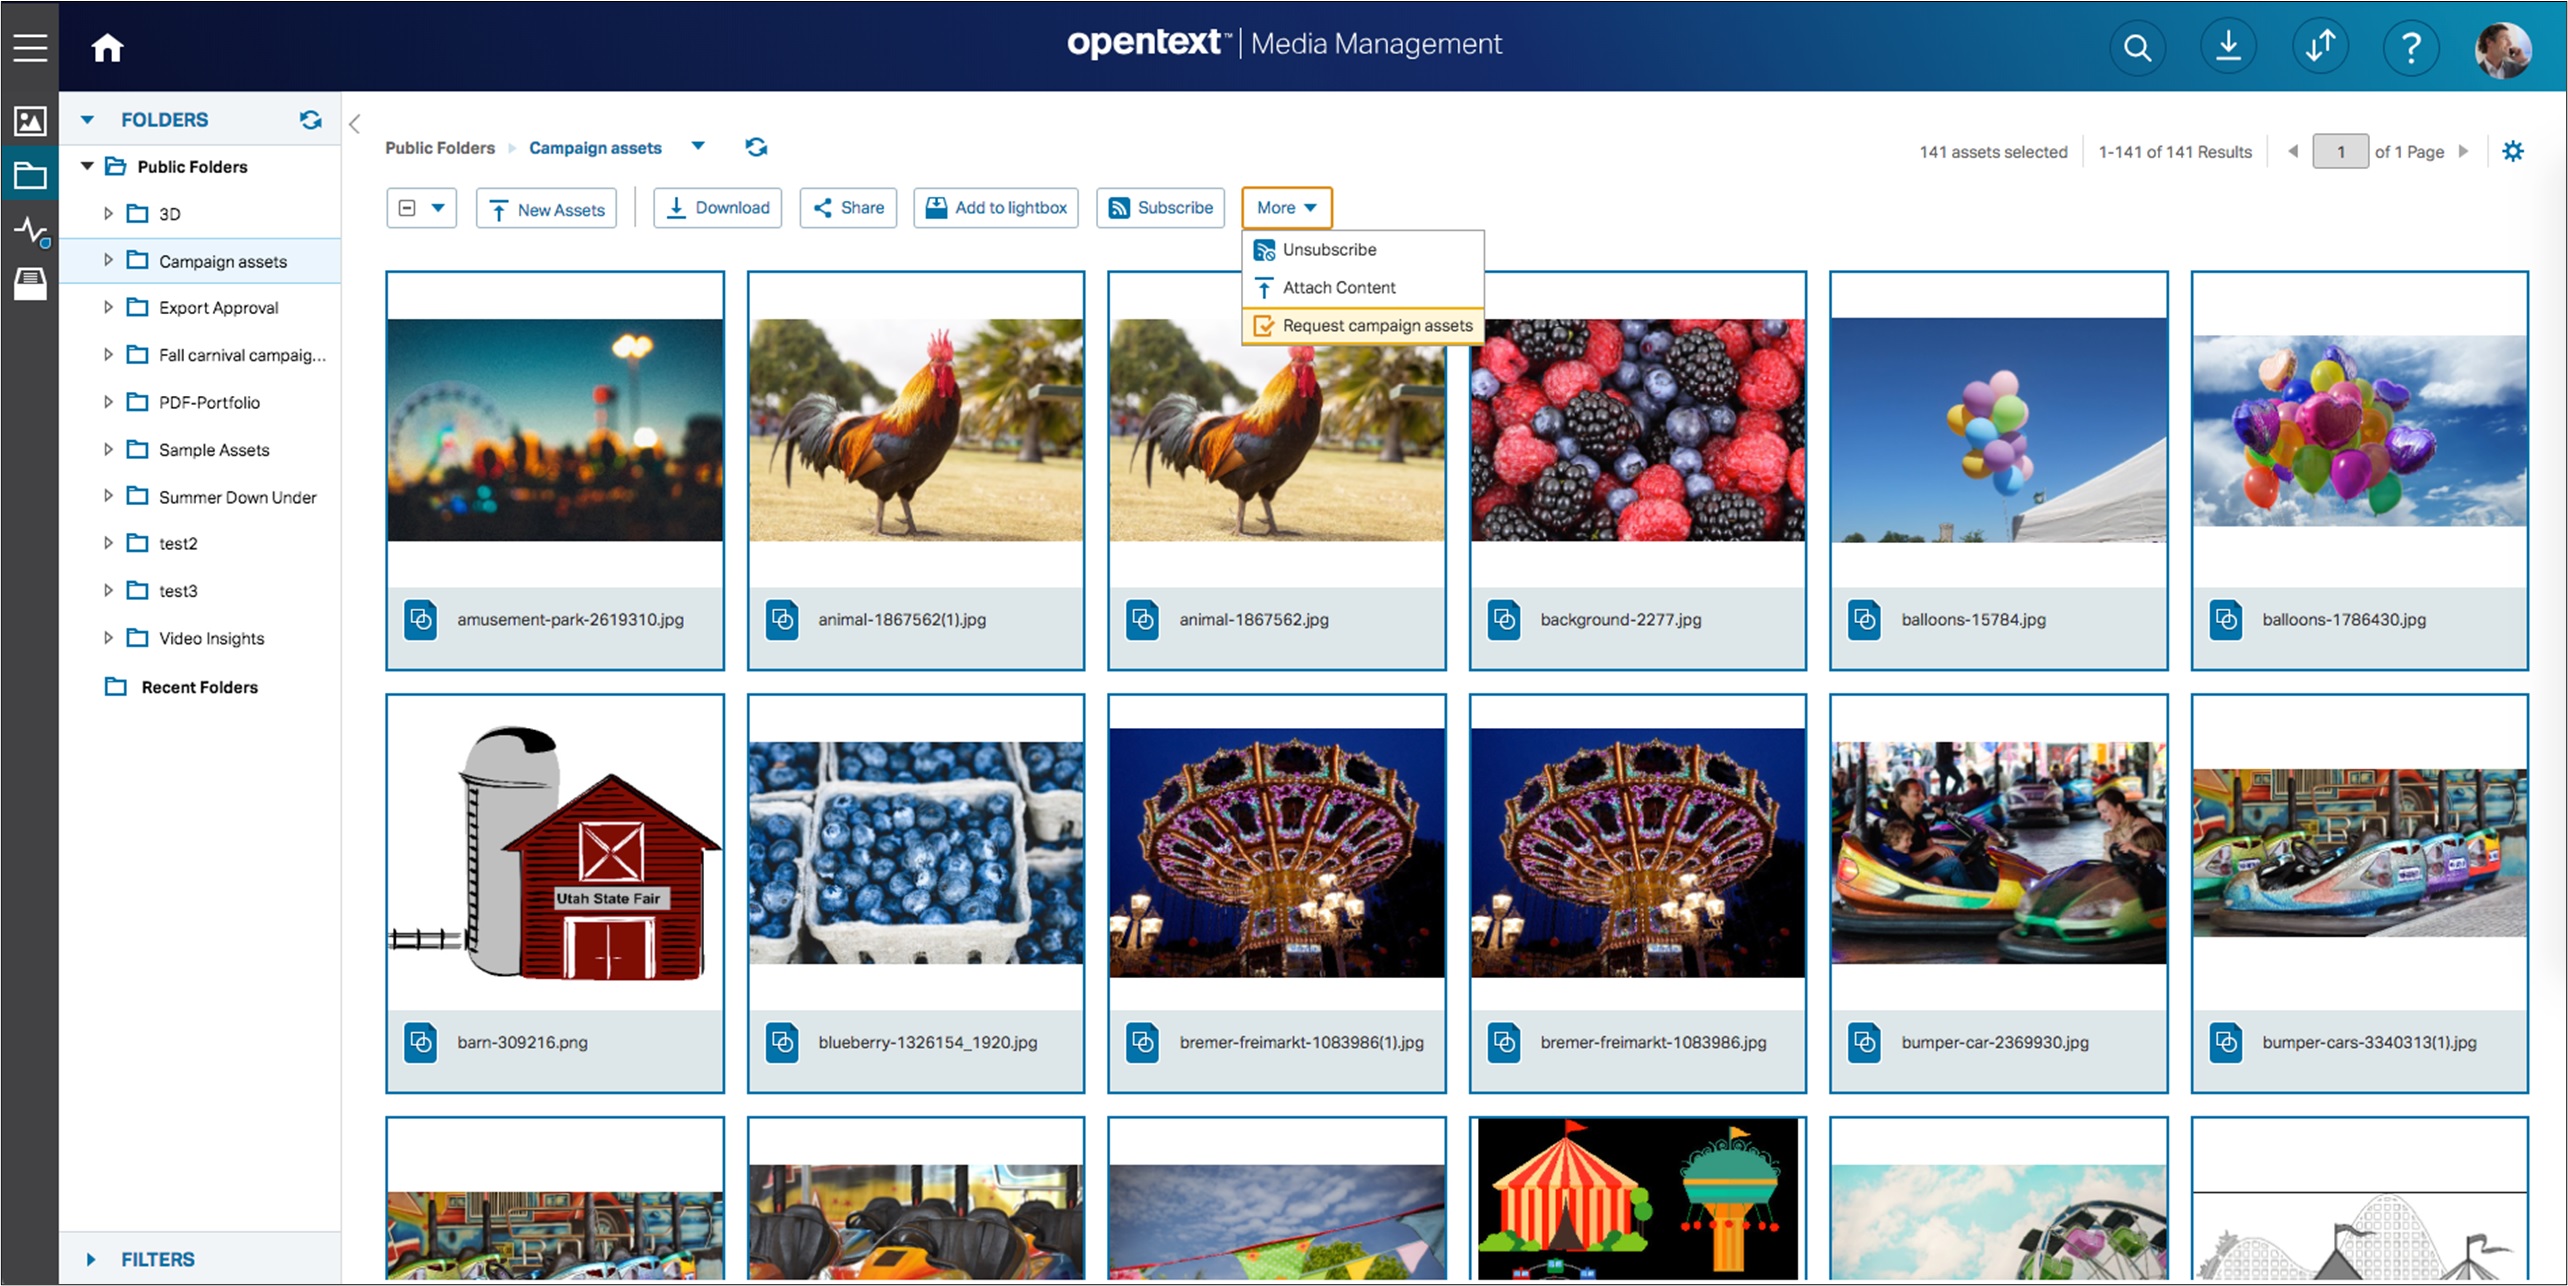Select the test2 folder
Screen dimensions: 2568x1286
pyautogui.click(x=178, y=544)
